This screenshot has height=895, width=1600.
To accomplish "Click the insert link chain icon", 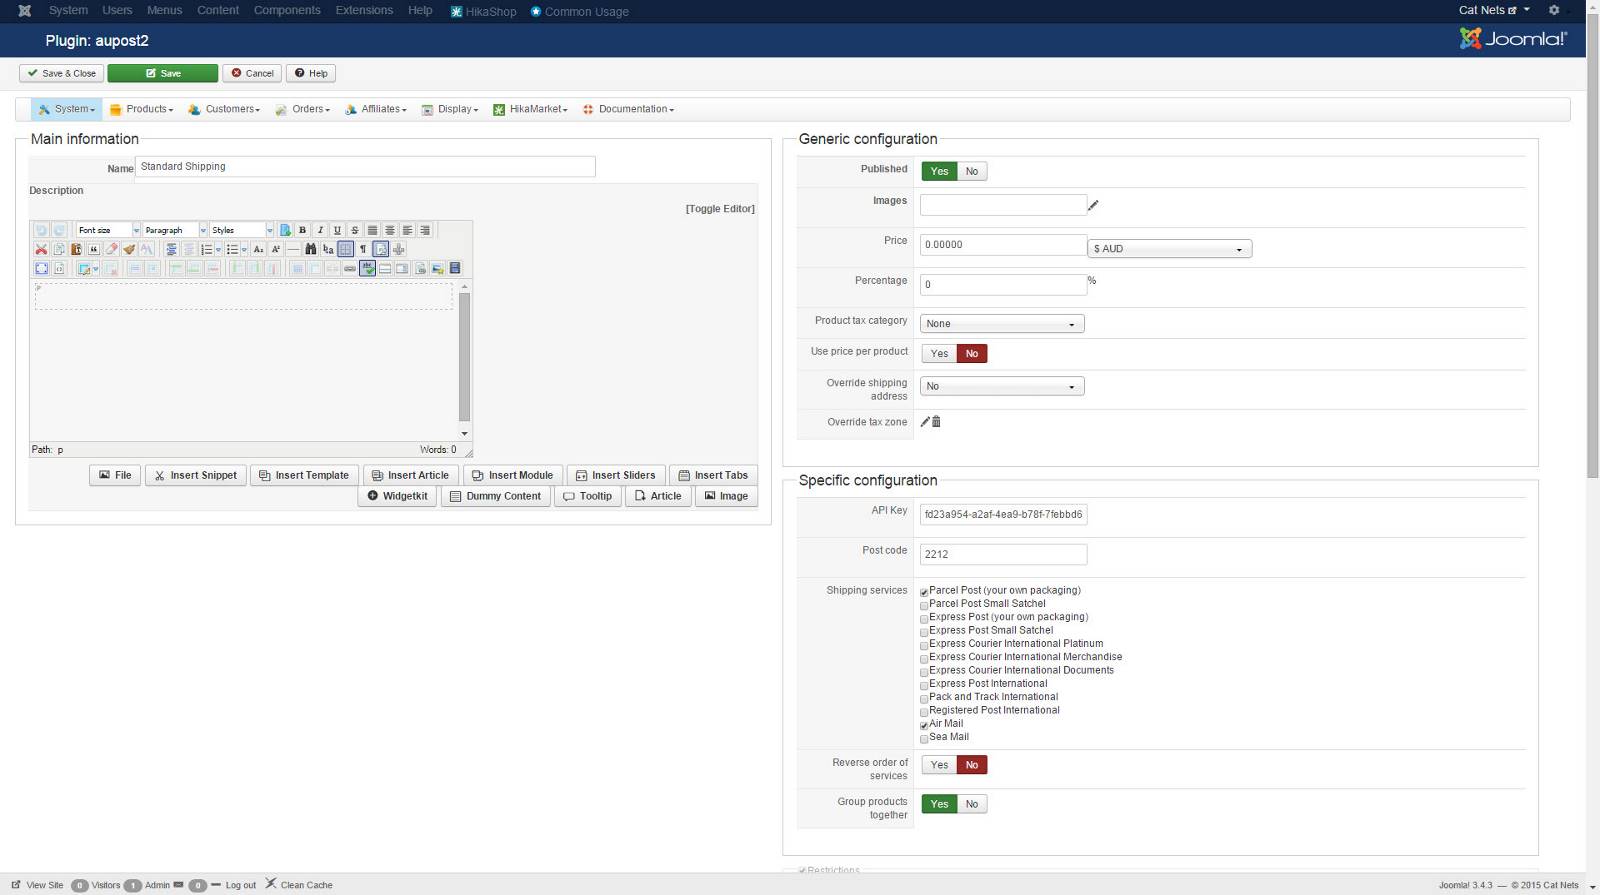I will (x=349, y=268).
